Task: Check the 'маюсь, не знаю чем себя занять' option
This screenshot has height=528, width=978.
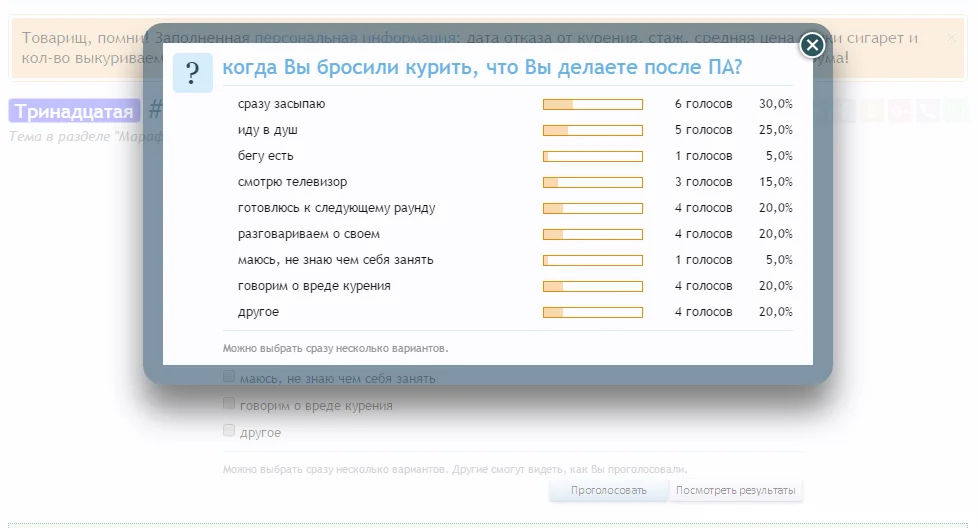Action: (x=229, y=377)
